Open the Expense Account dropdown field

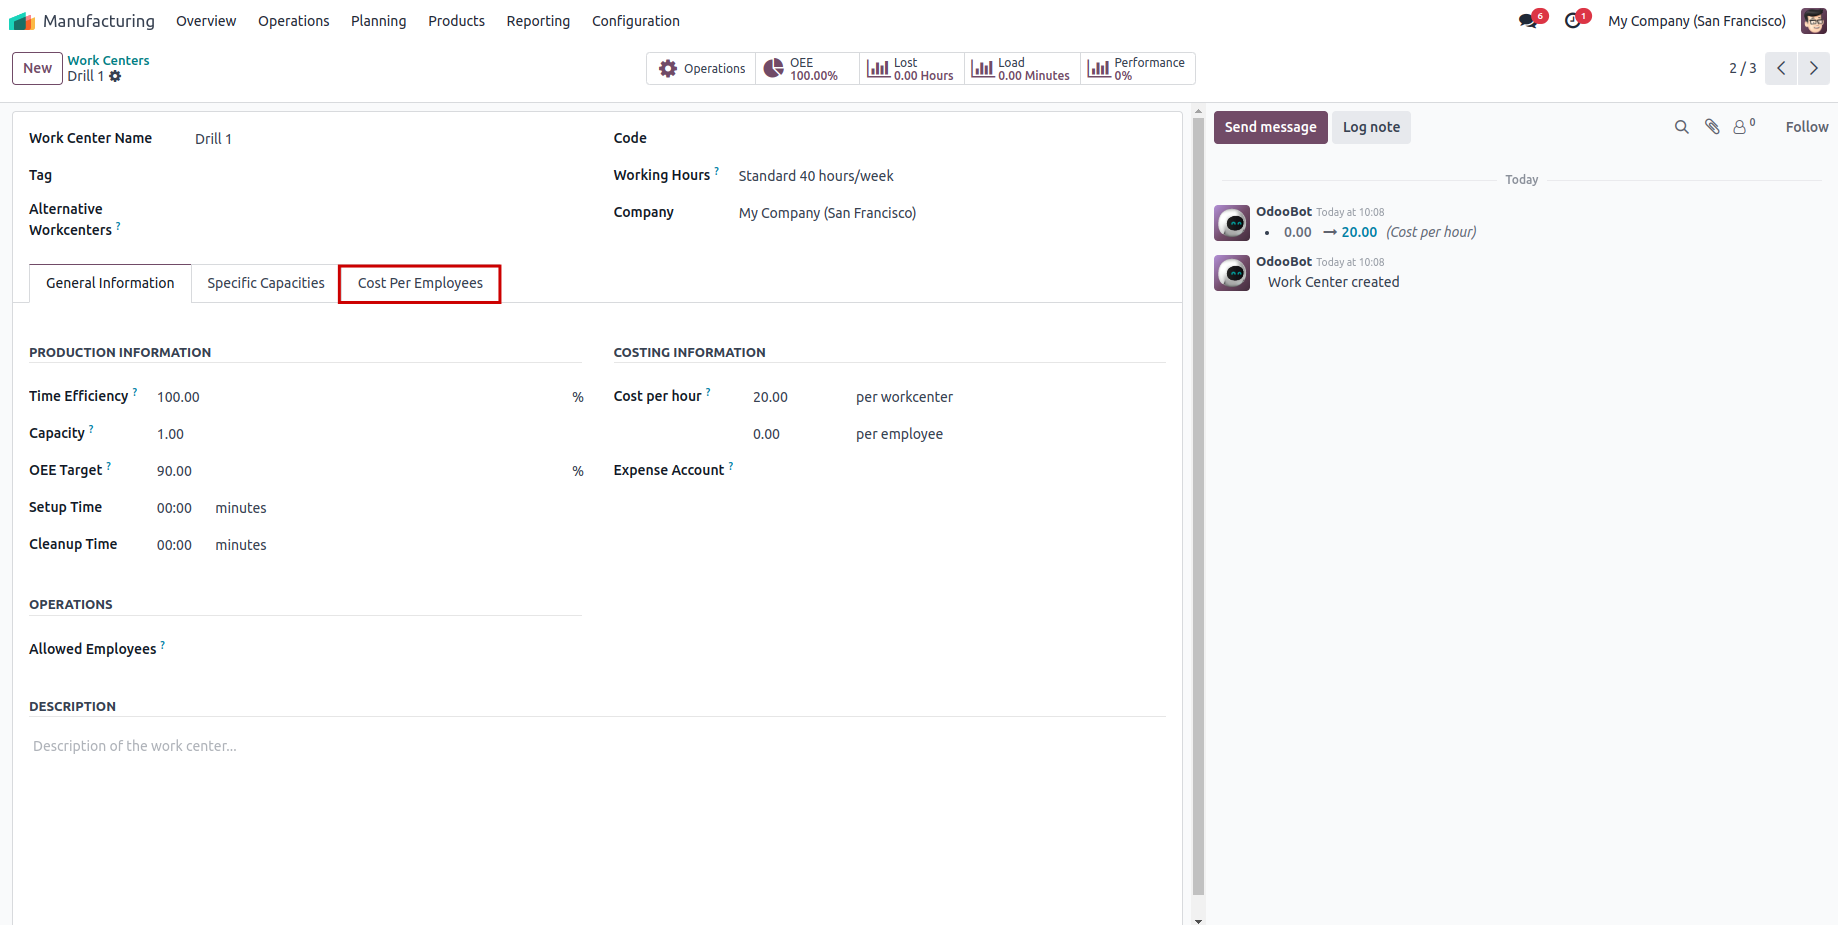click(x=959, y=471)
